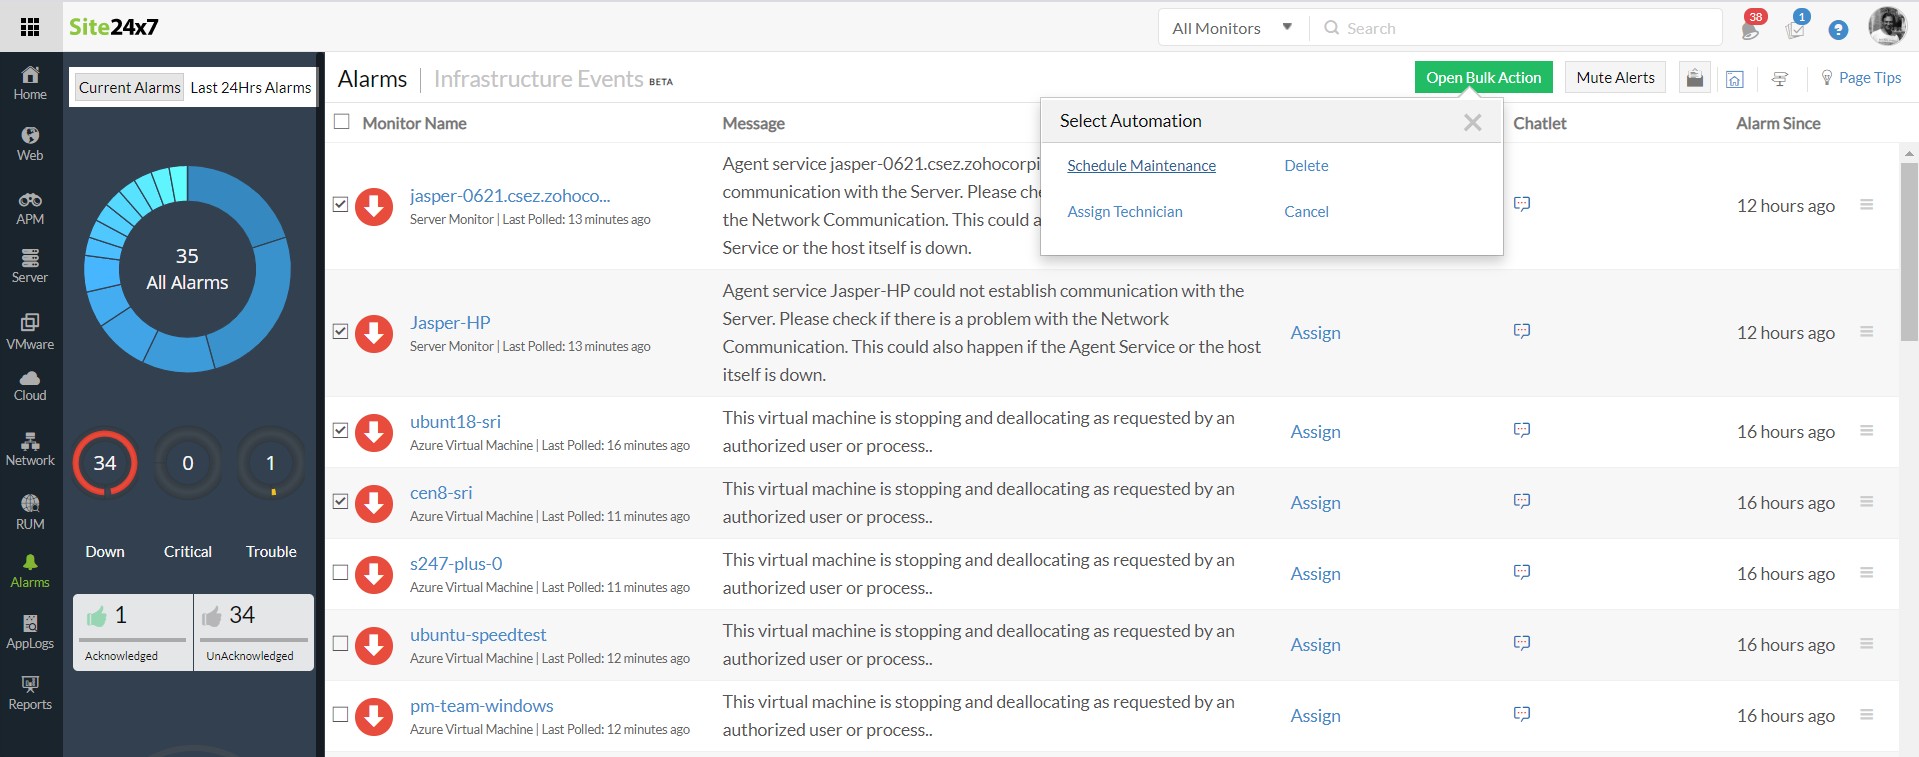Select the Alarms heading tab
The height and width of the screenshot is (757, 1919).
(x=372, y=79)
